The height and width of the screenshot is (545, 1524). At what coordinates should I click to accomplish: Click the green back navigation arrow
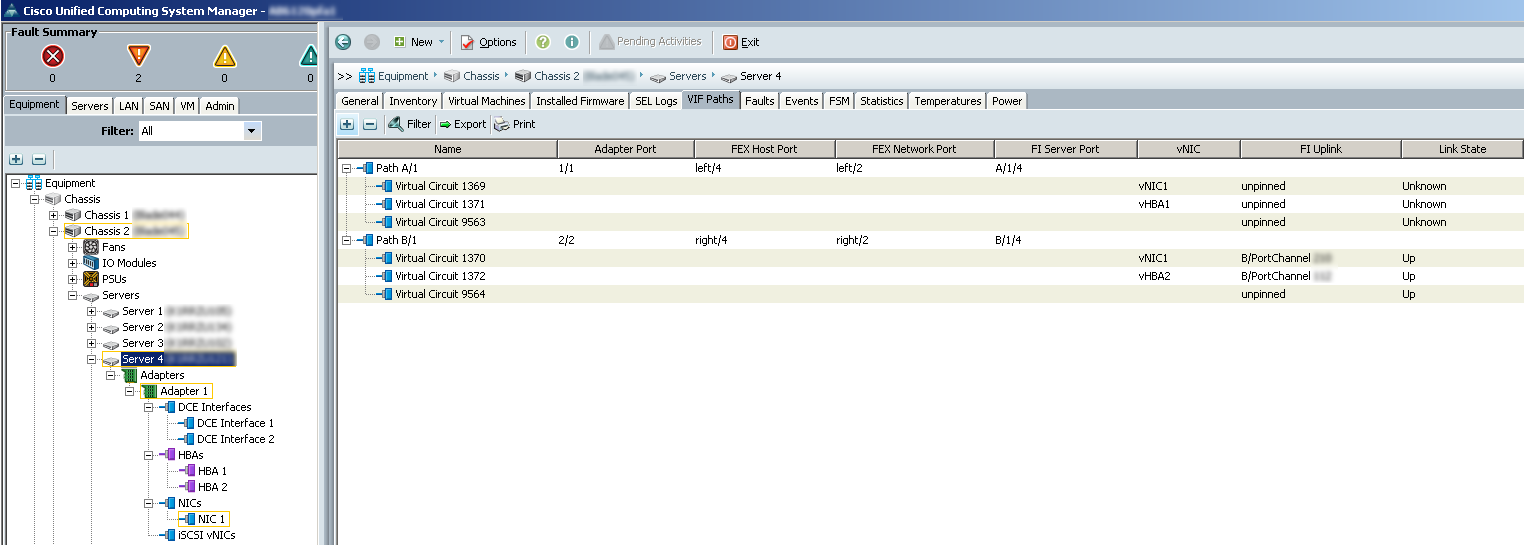pos(343,42)
